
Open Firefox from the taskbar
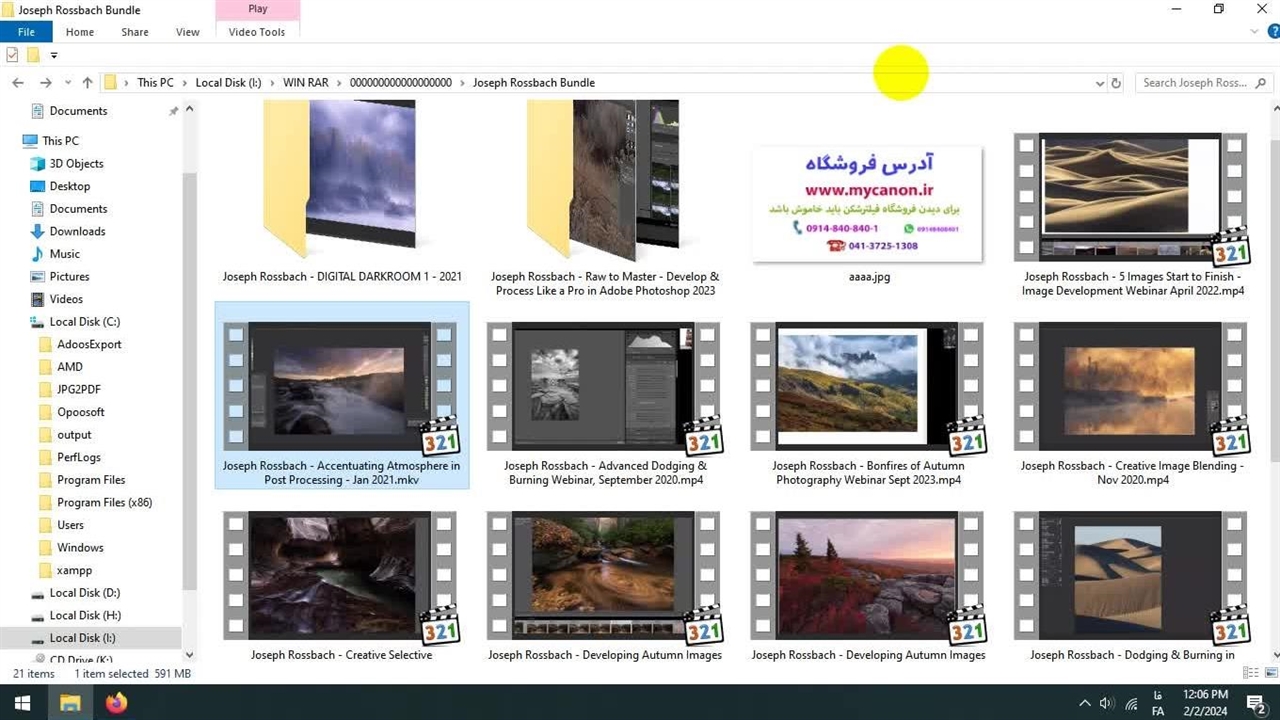tap(116, 703)
